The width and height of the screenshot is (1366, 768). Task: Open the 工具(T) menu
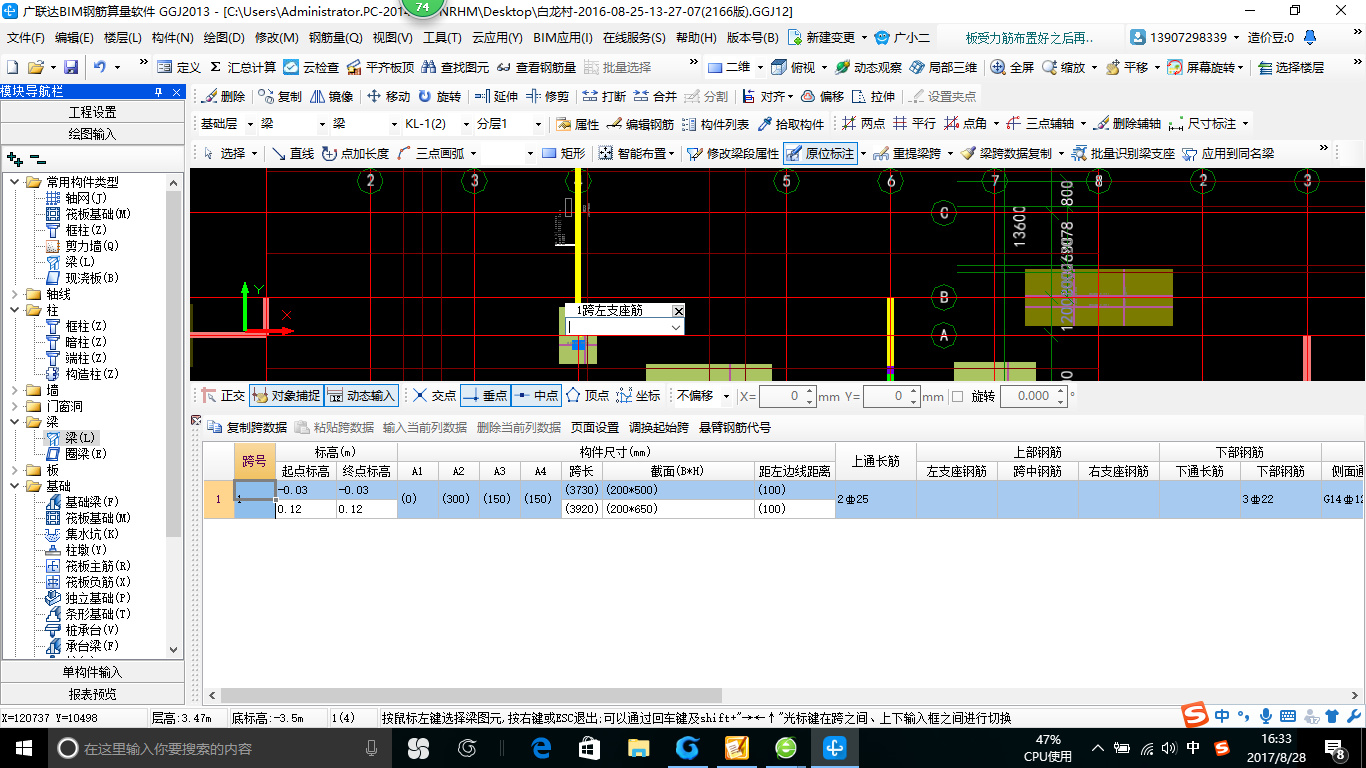click(442, 38)
